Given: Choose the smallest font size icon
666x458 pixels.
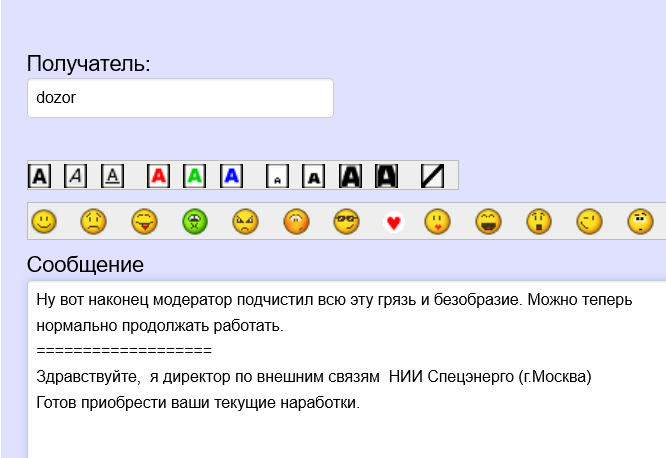Looking at the screenshot, I should tap(277, 176).
